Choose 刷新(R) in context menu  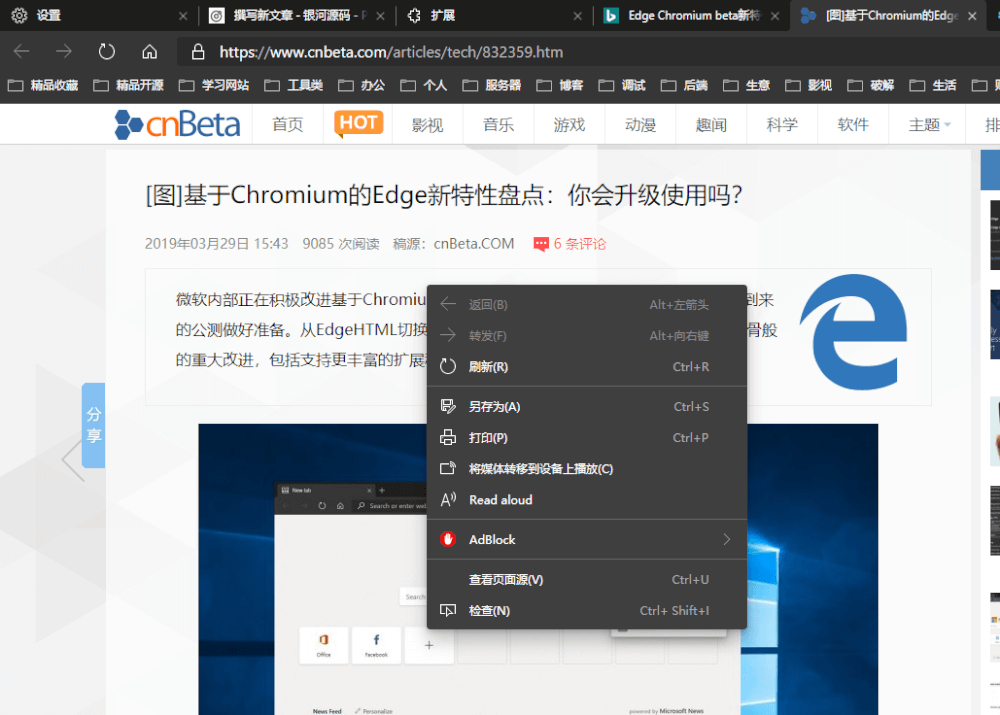[587, 367]
